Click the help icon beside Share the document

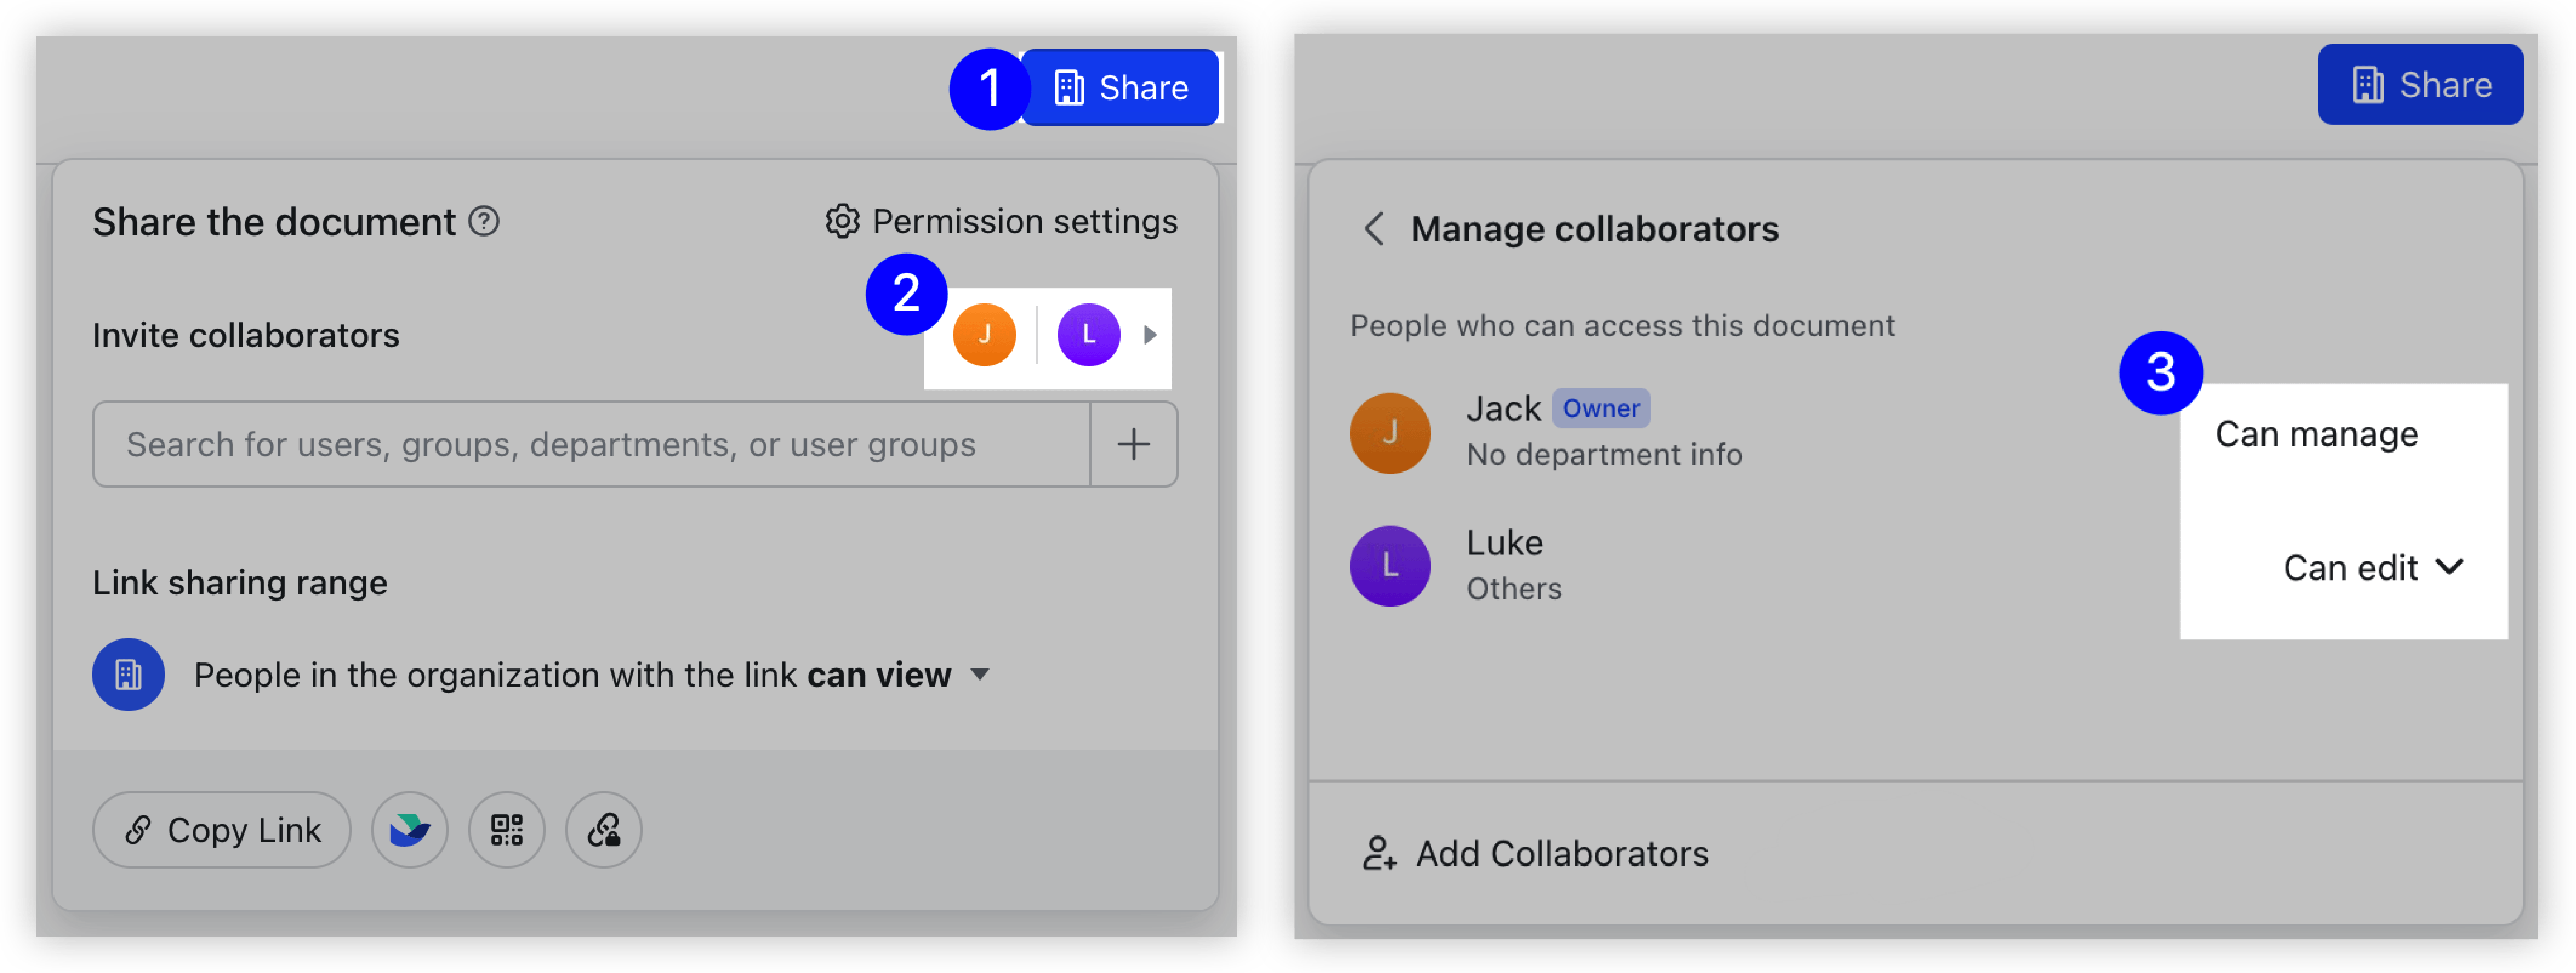(484, 221)
